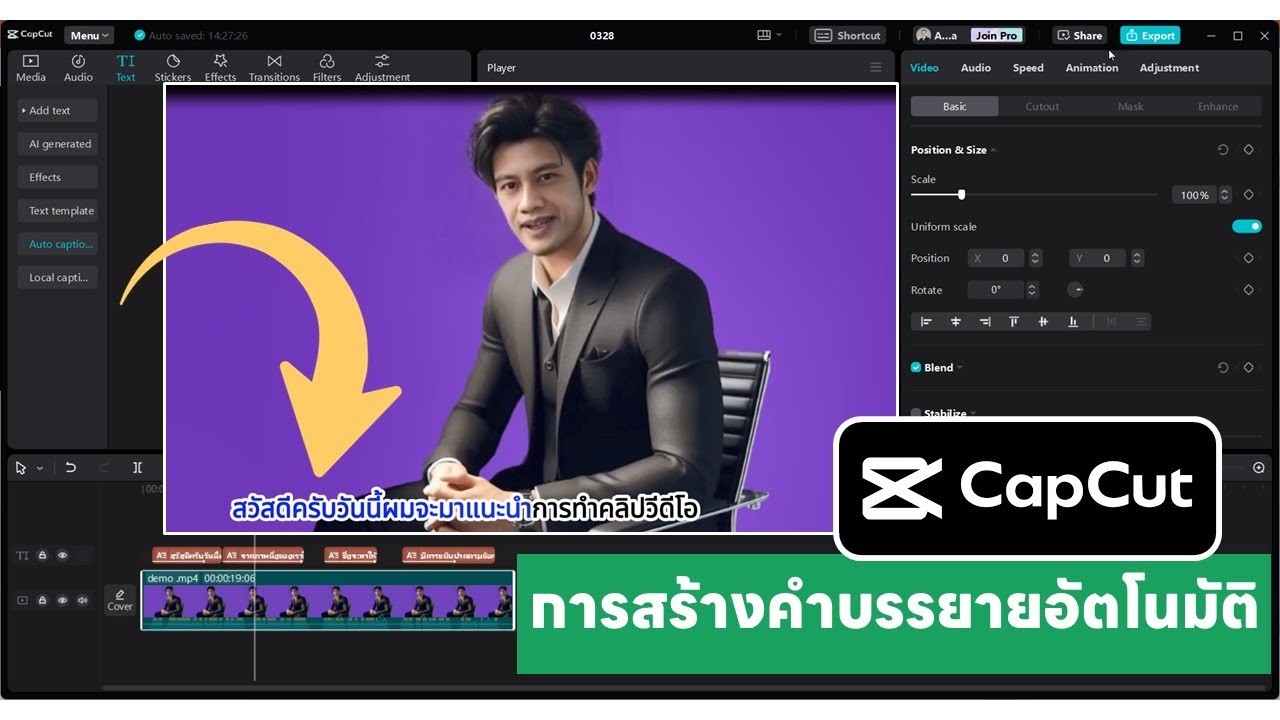Viewport: 1280px width, 720px height.
Task: Click the Export button
Action: click(x=1150, y=35)
